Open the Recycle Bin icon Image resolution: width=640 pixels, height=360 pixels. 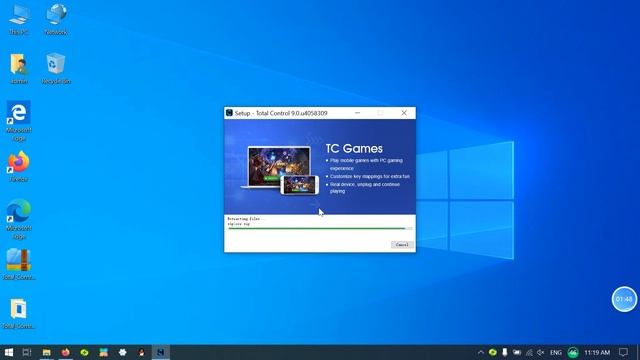(56, 68)
